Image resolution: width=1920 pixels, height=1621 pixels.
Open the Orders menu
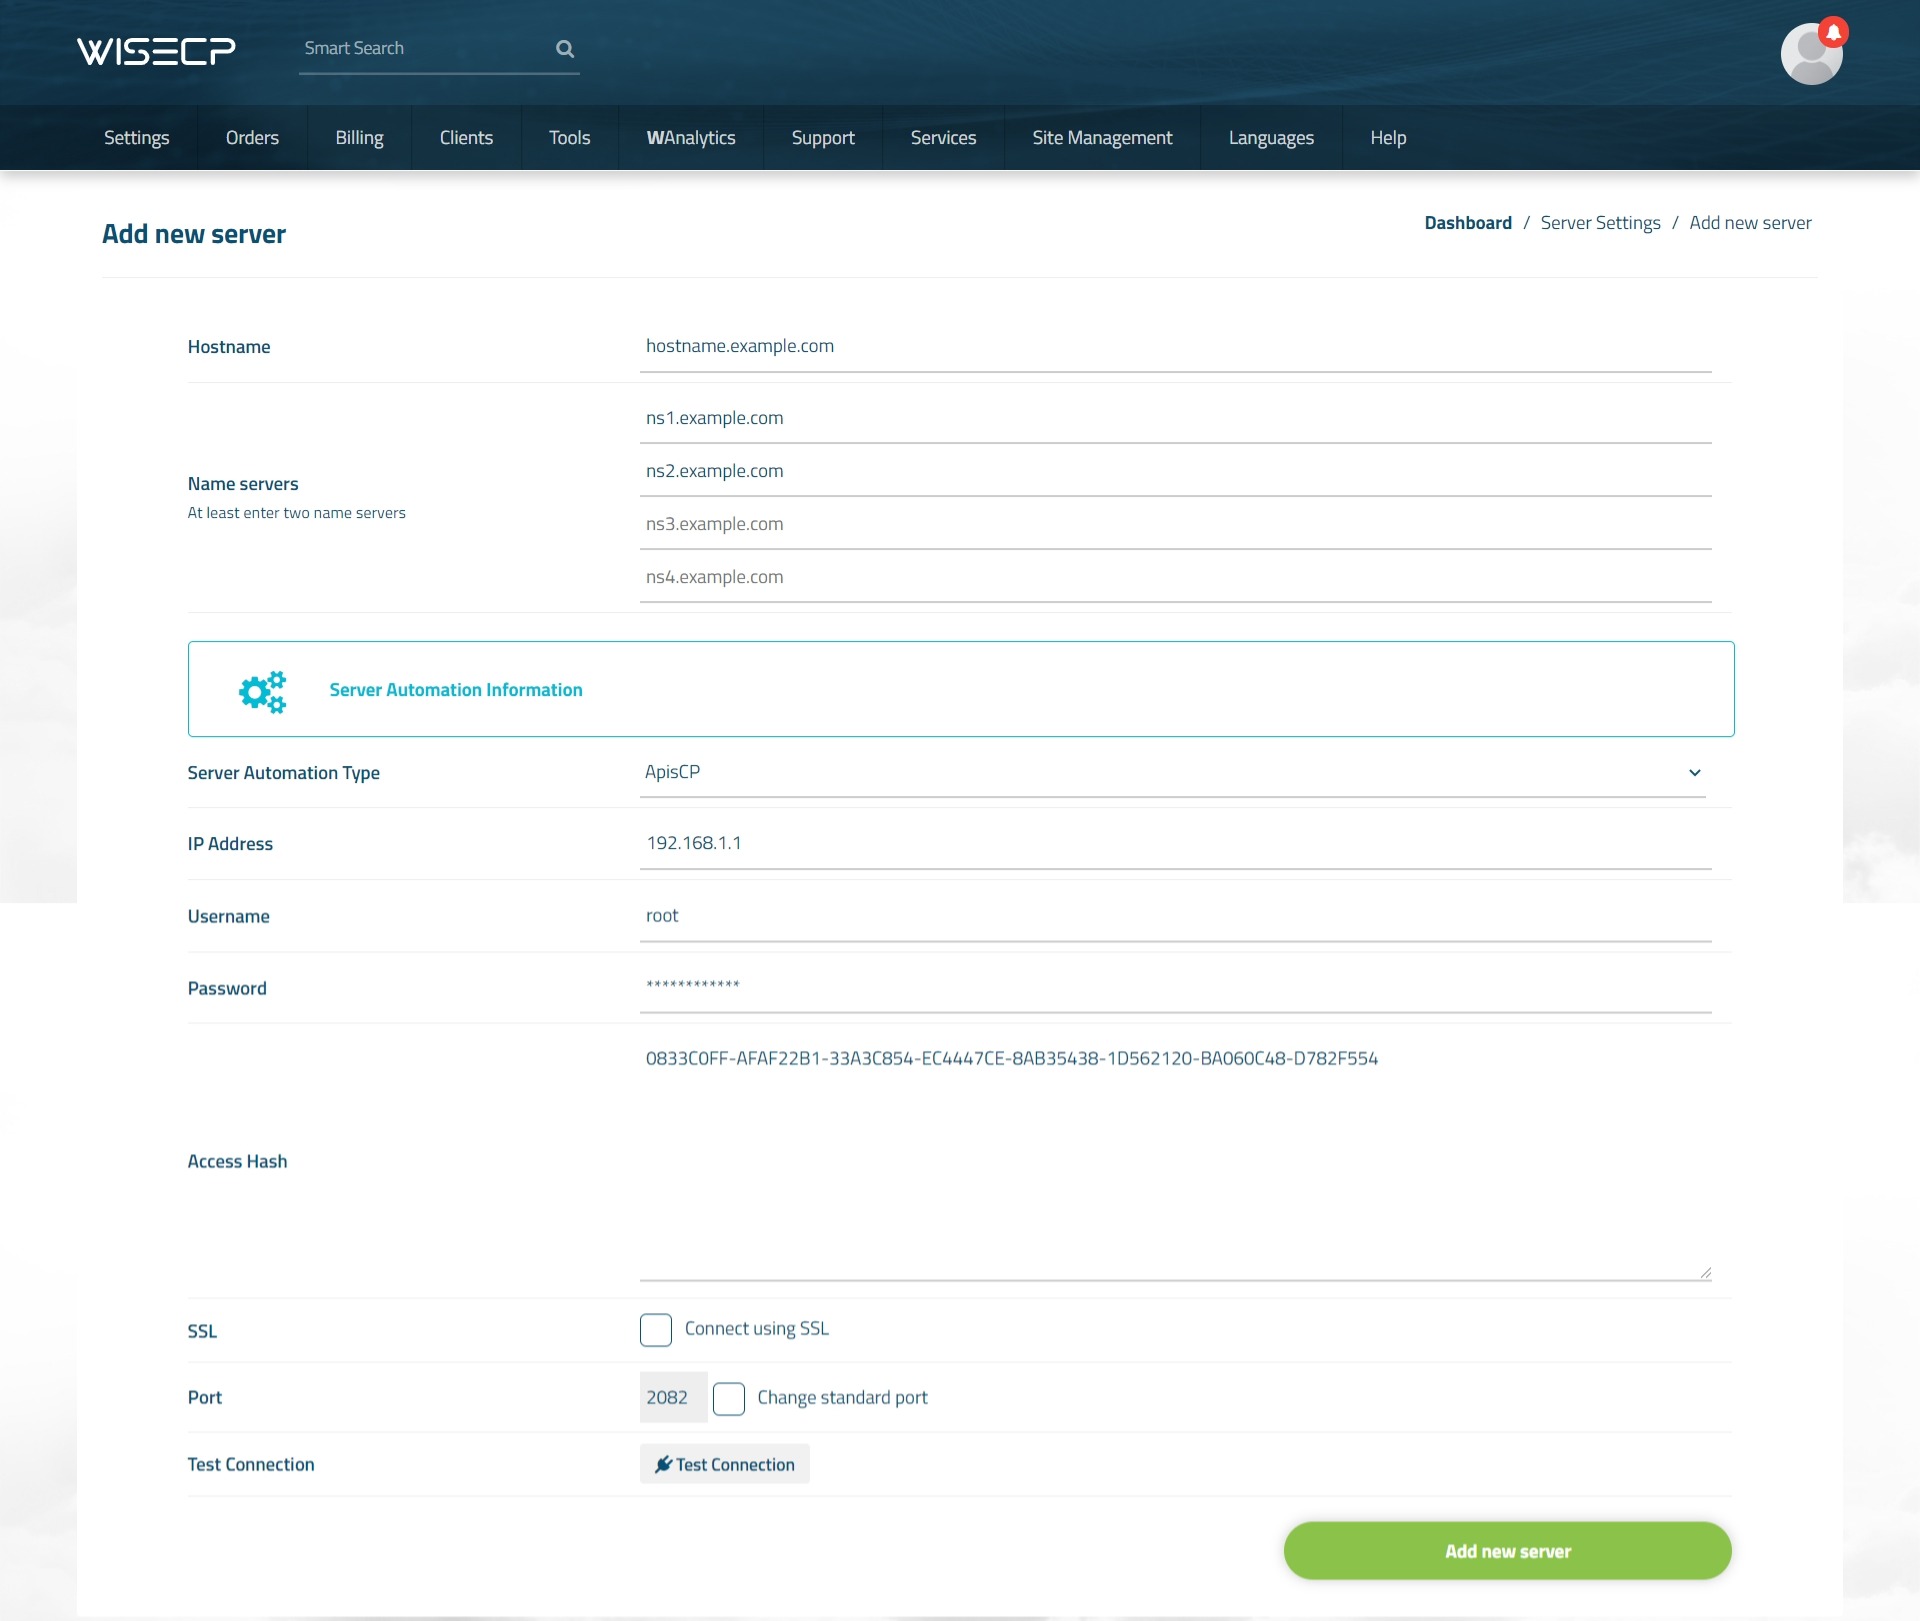pos(252,138)
